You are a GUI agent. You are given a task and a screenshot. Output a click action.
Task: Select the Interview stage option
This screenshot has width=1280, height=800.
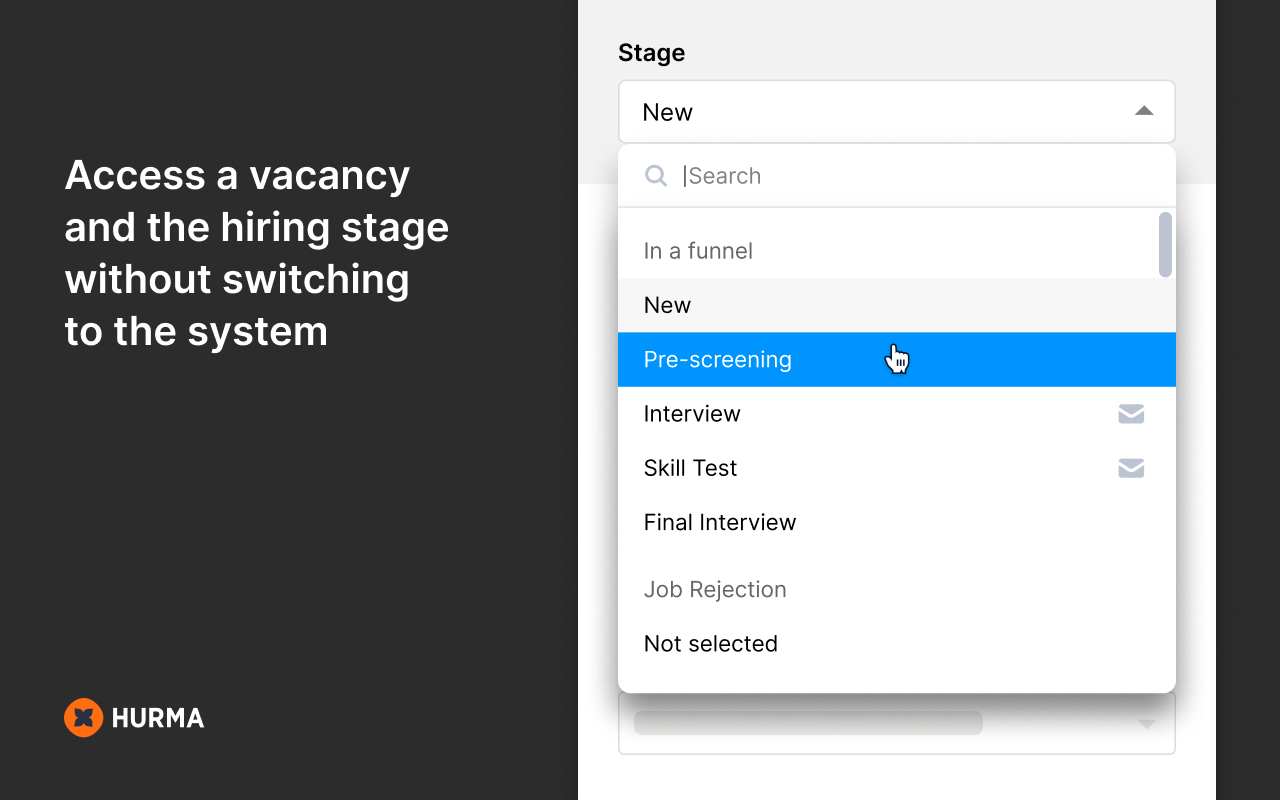(x=897, y=414)
